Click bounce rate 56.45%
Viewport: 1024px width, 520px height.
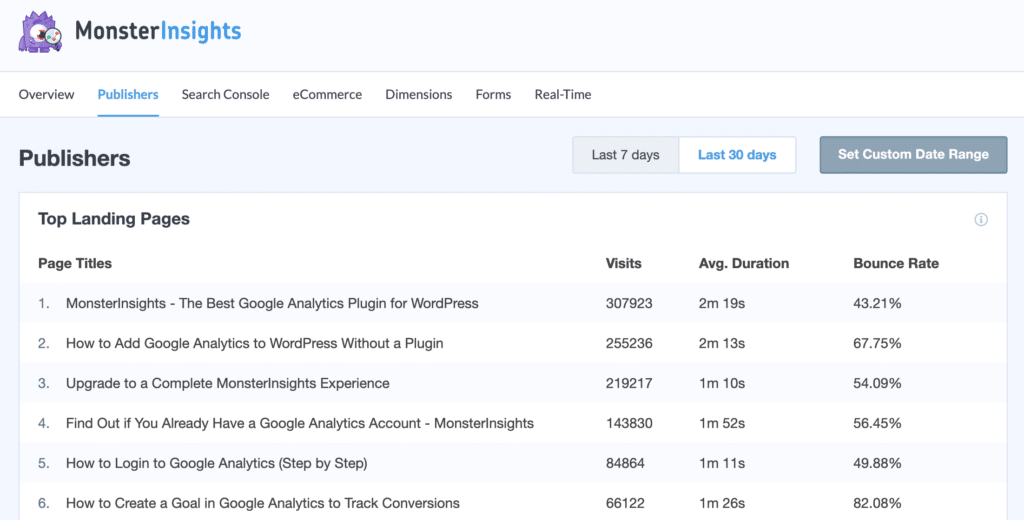coord(877,423)
